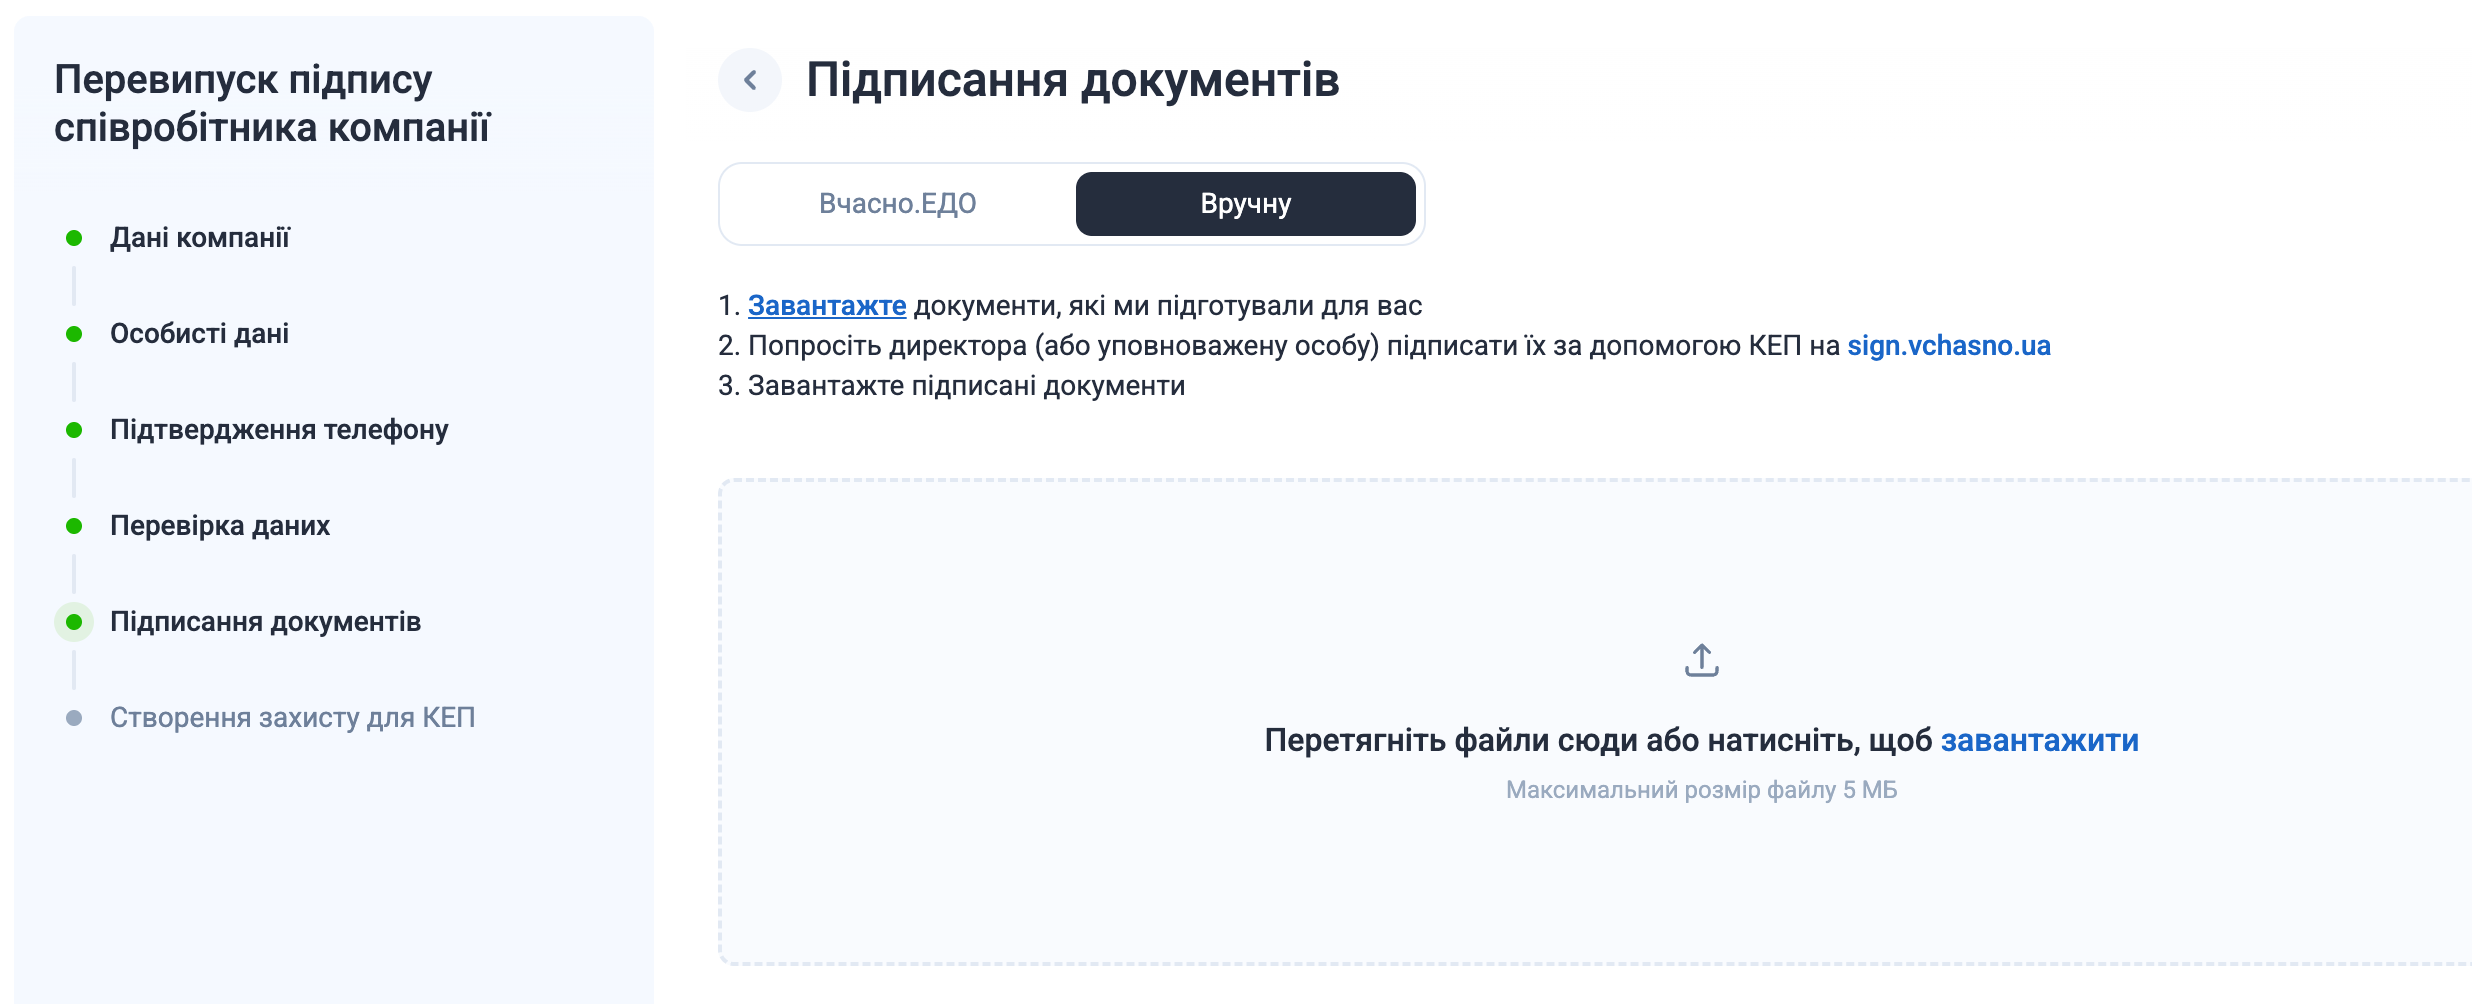
Task: Select Підписання документів step in sidebar
Action: pyautogui.click(x=265, y=622)
